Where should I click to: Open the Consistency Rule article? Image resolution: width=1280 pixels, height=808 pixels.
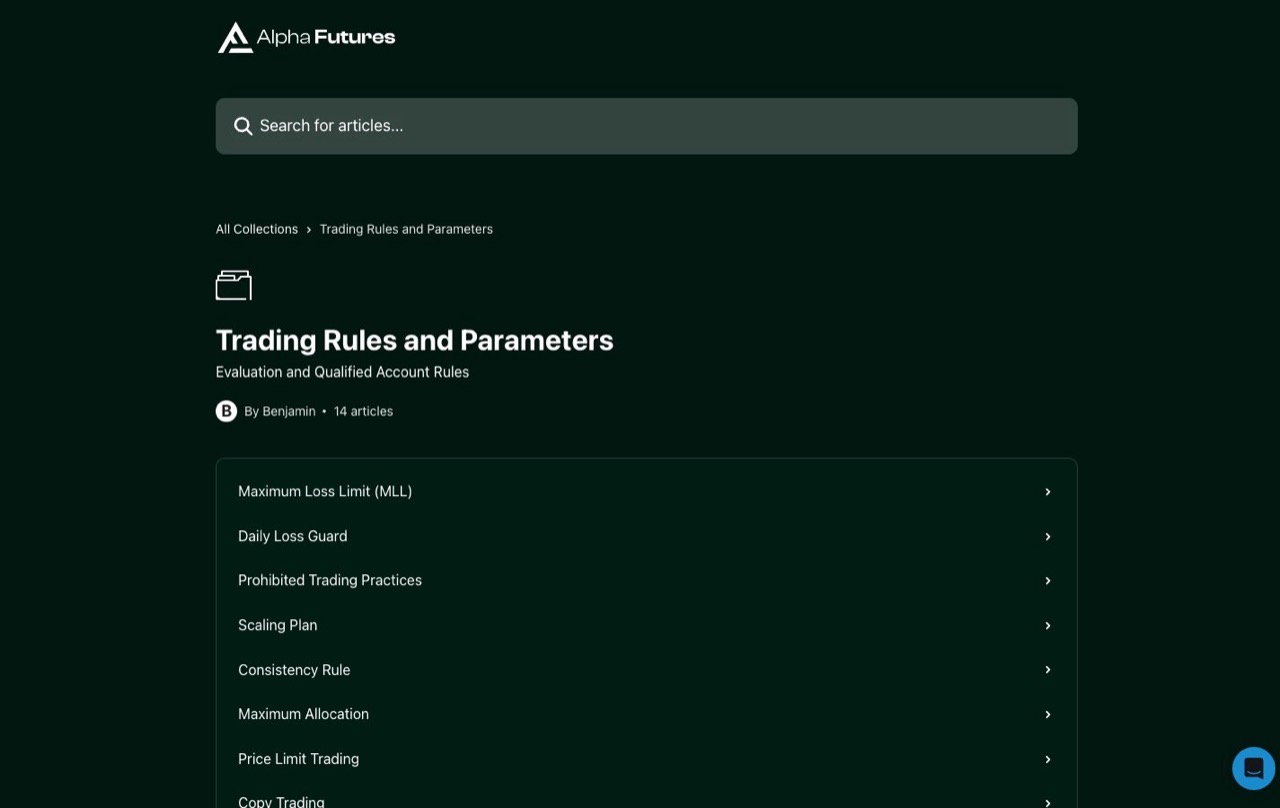click(646, 670)
